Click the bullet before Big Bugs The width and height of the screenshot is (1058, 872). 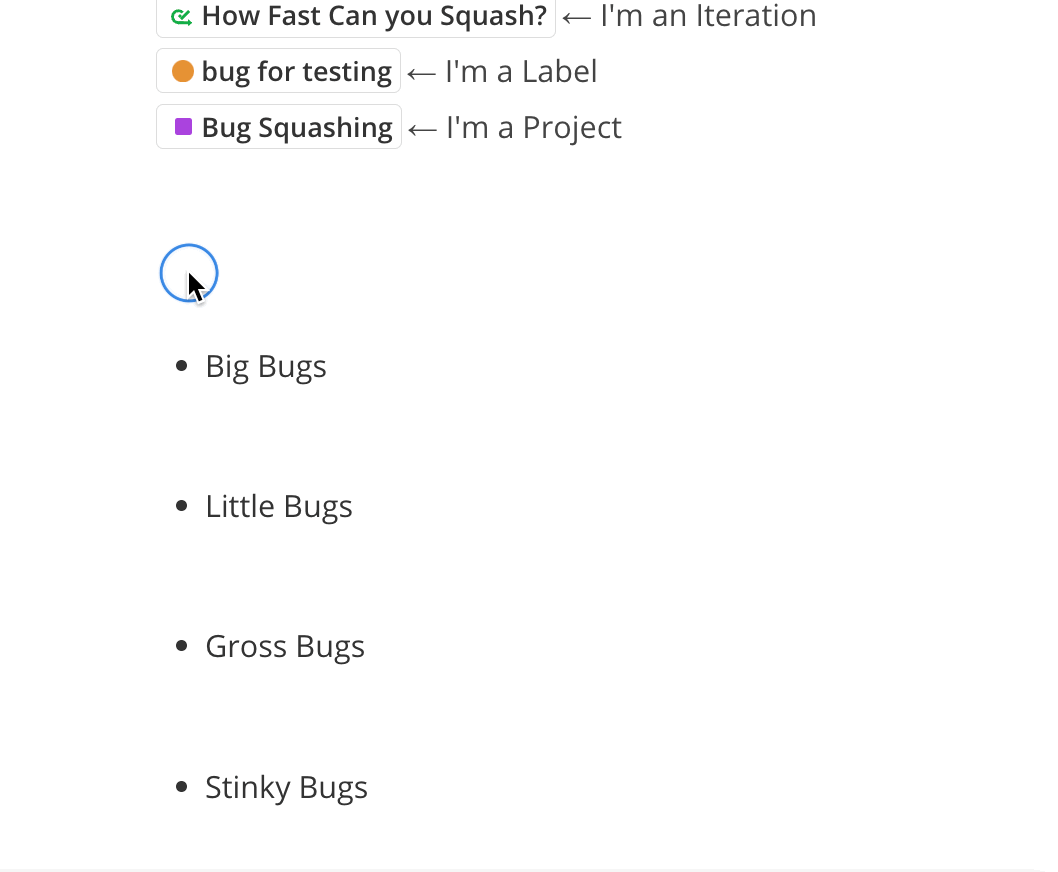pos(181,366)
